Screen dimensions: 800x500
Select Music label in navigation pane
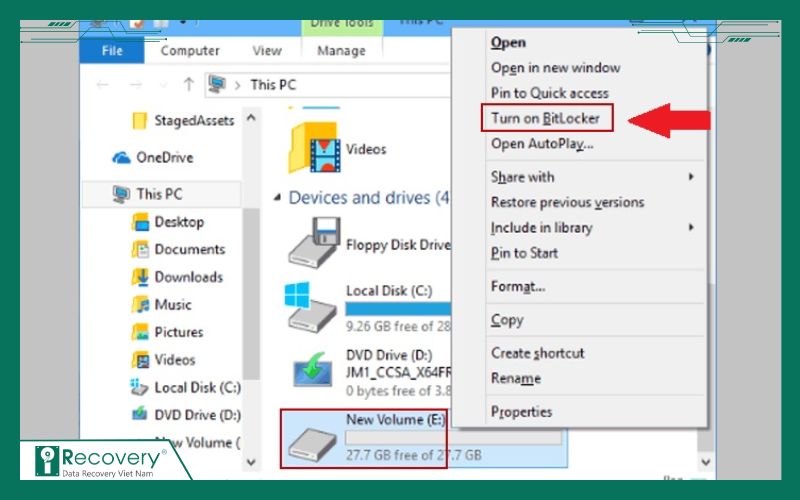pyautogui.click(x=173, y=305)
